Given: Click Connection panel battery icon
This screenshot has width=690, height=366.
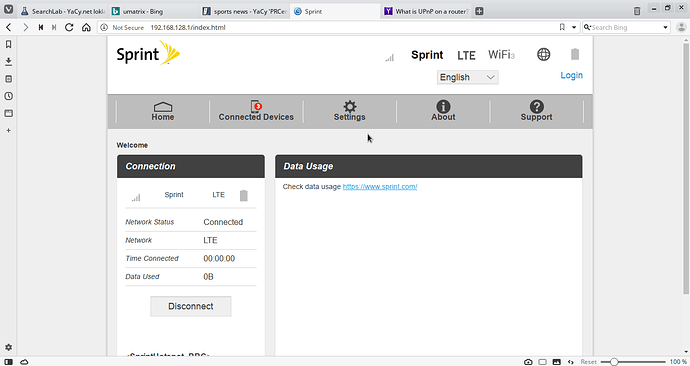Looking at the screenshot, I should tap(243, 195).
